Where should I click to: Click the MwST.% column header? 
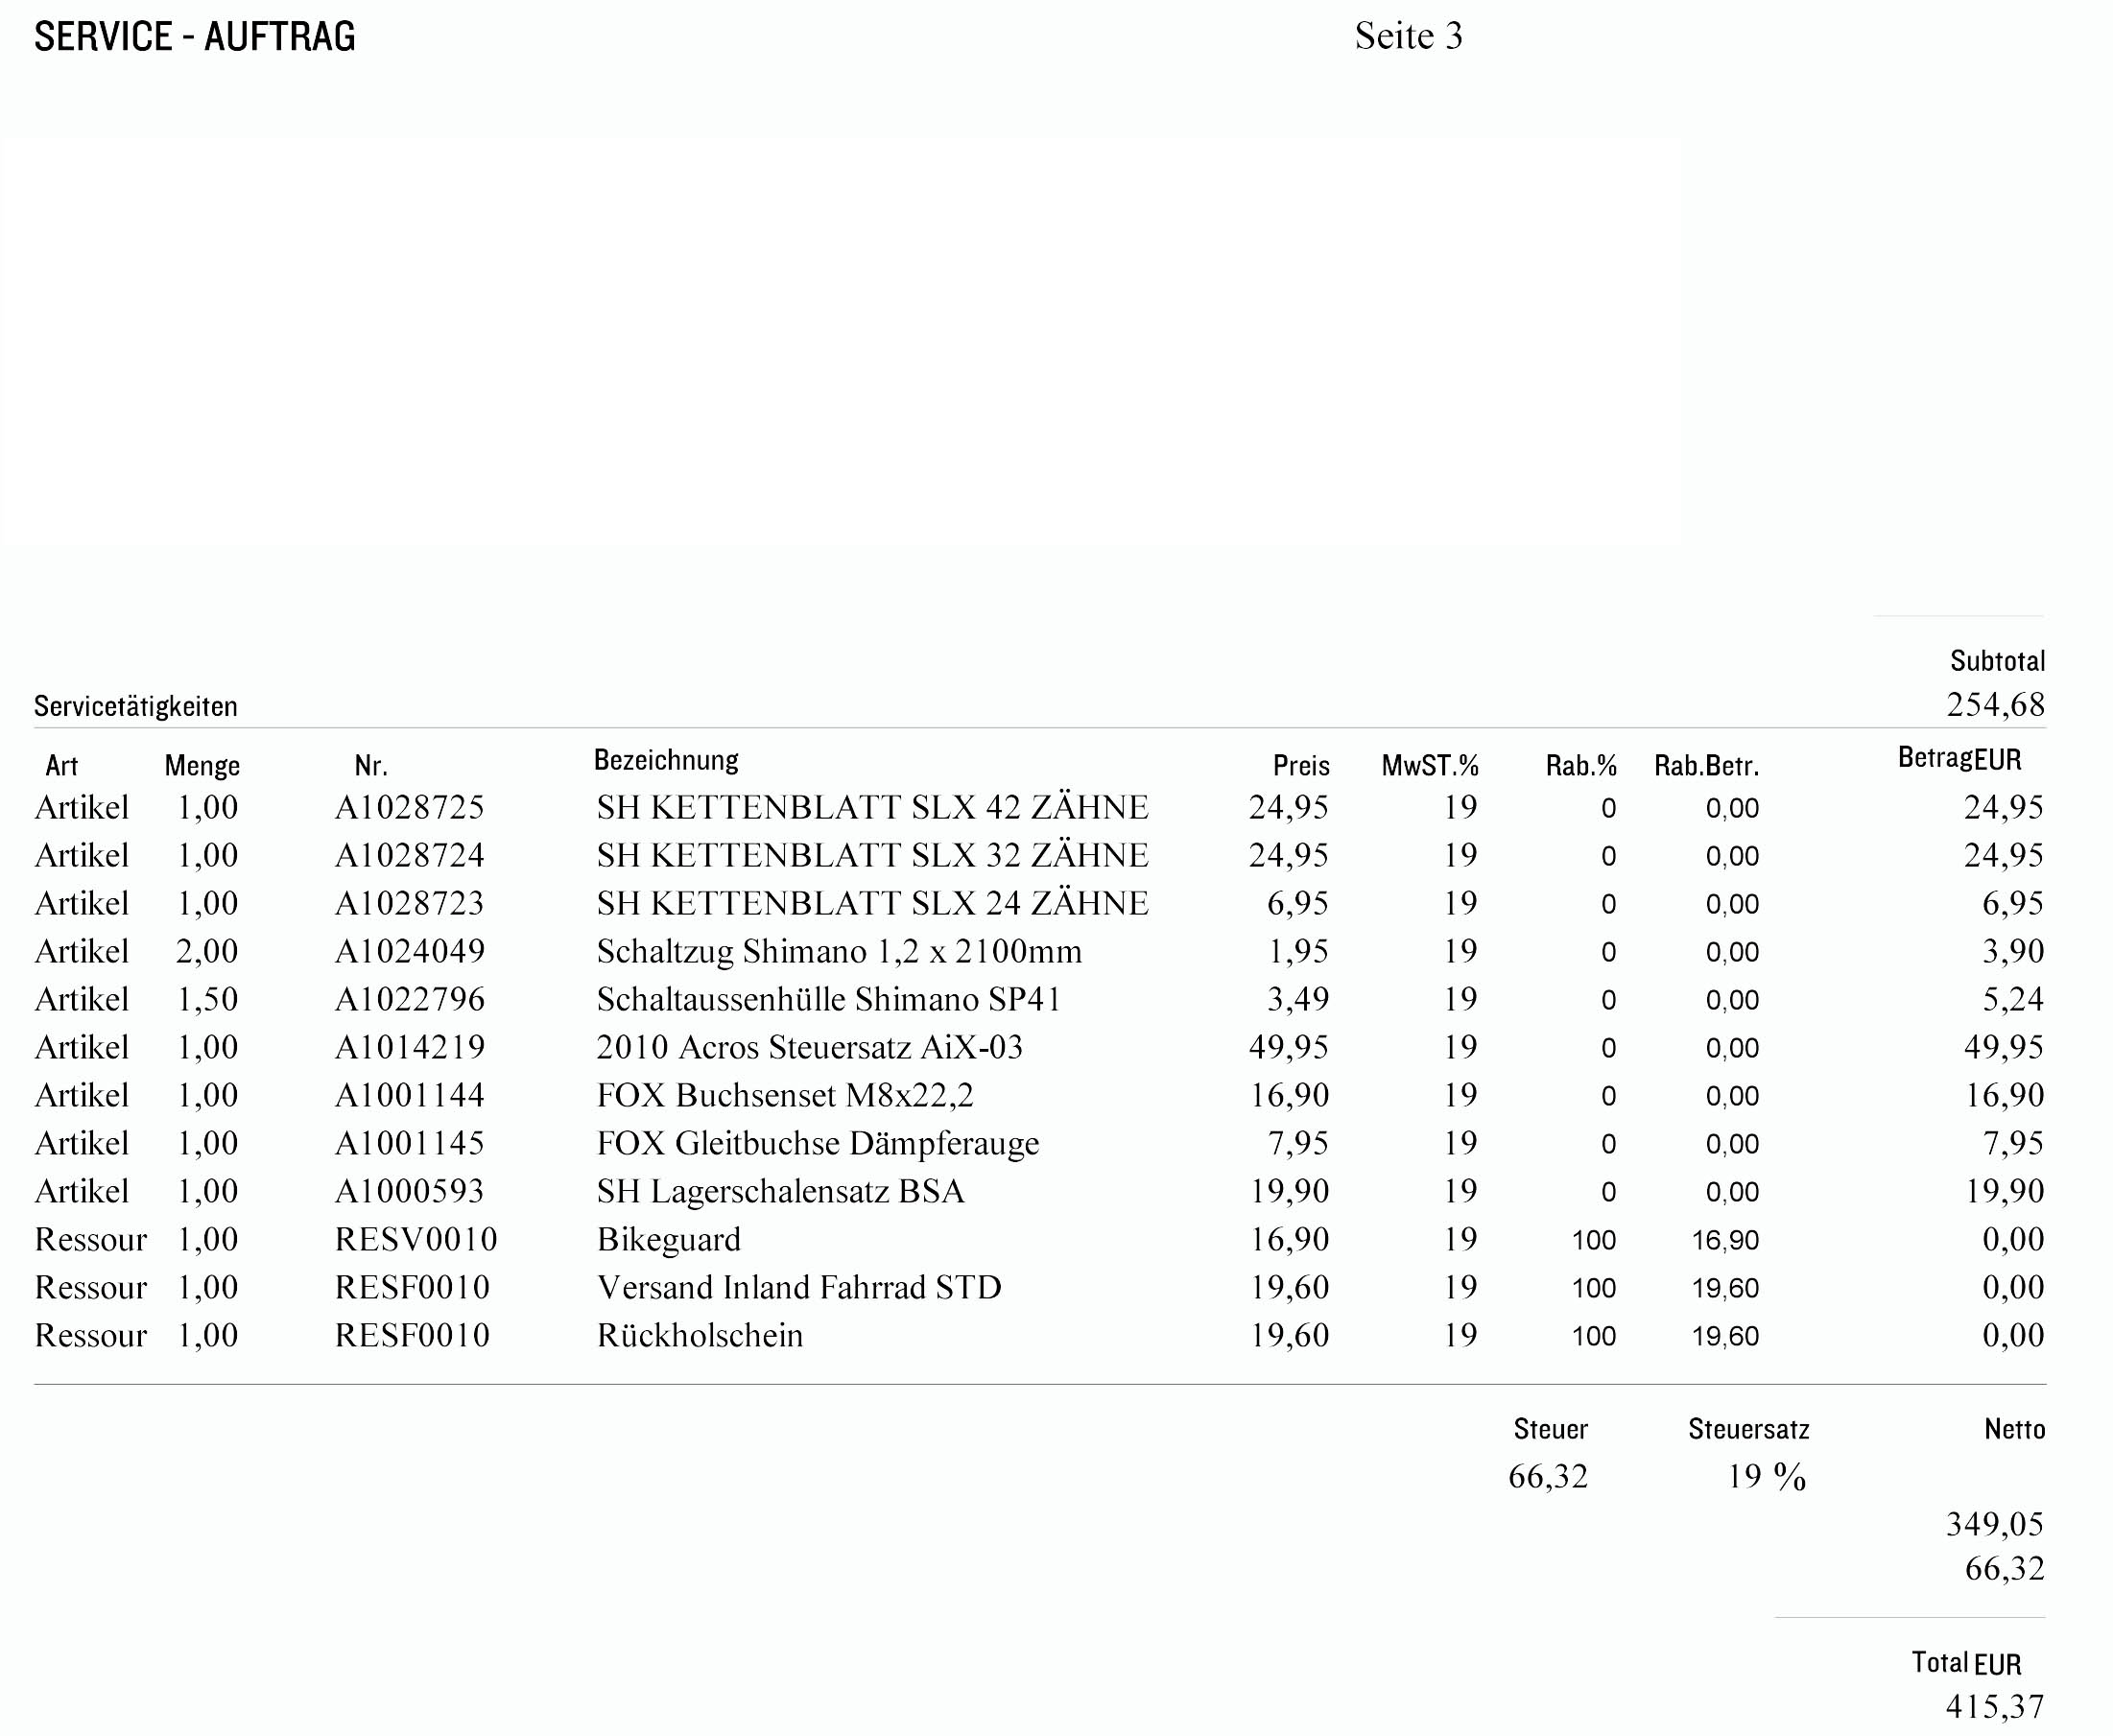coord(1429,766)
